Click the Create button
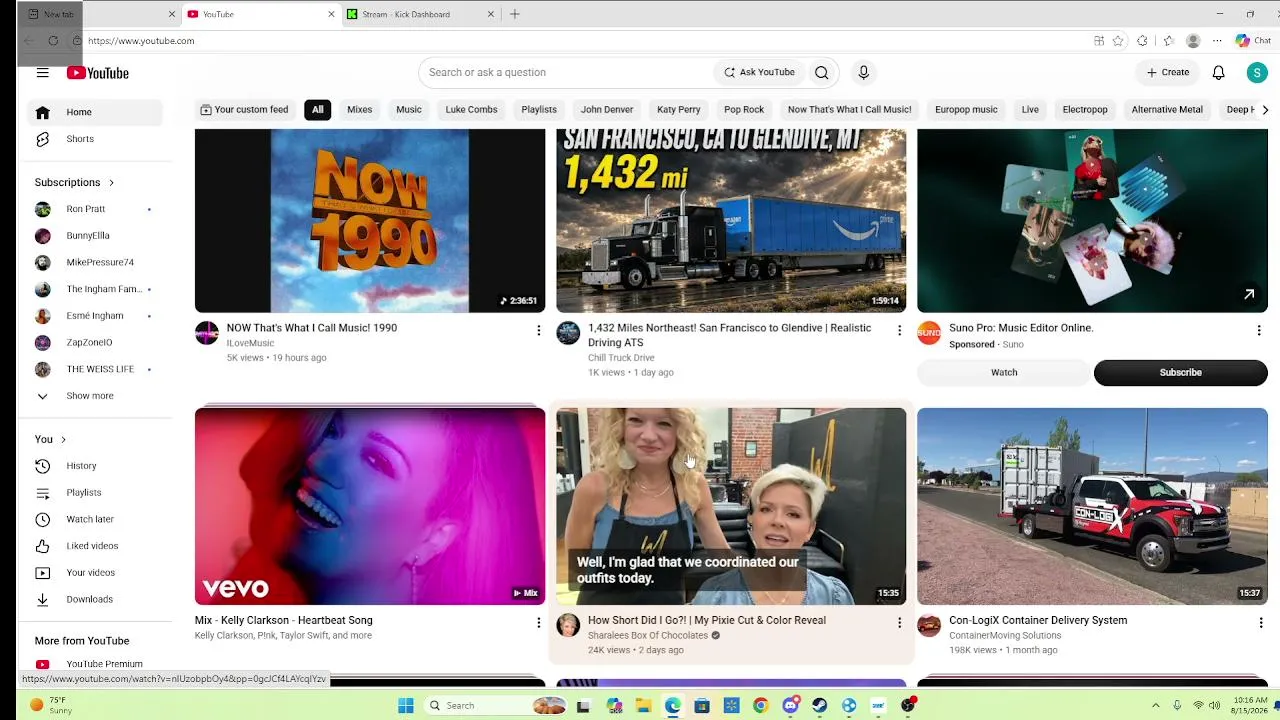This screenshot has height=720, width=1280. [x=1167, y=72]
